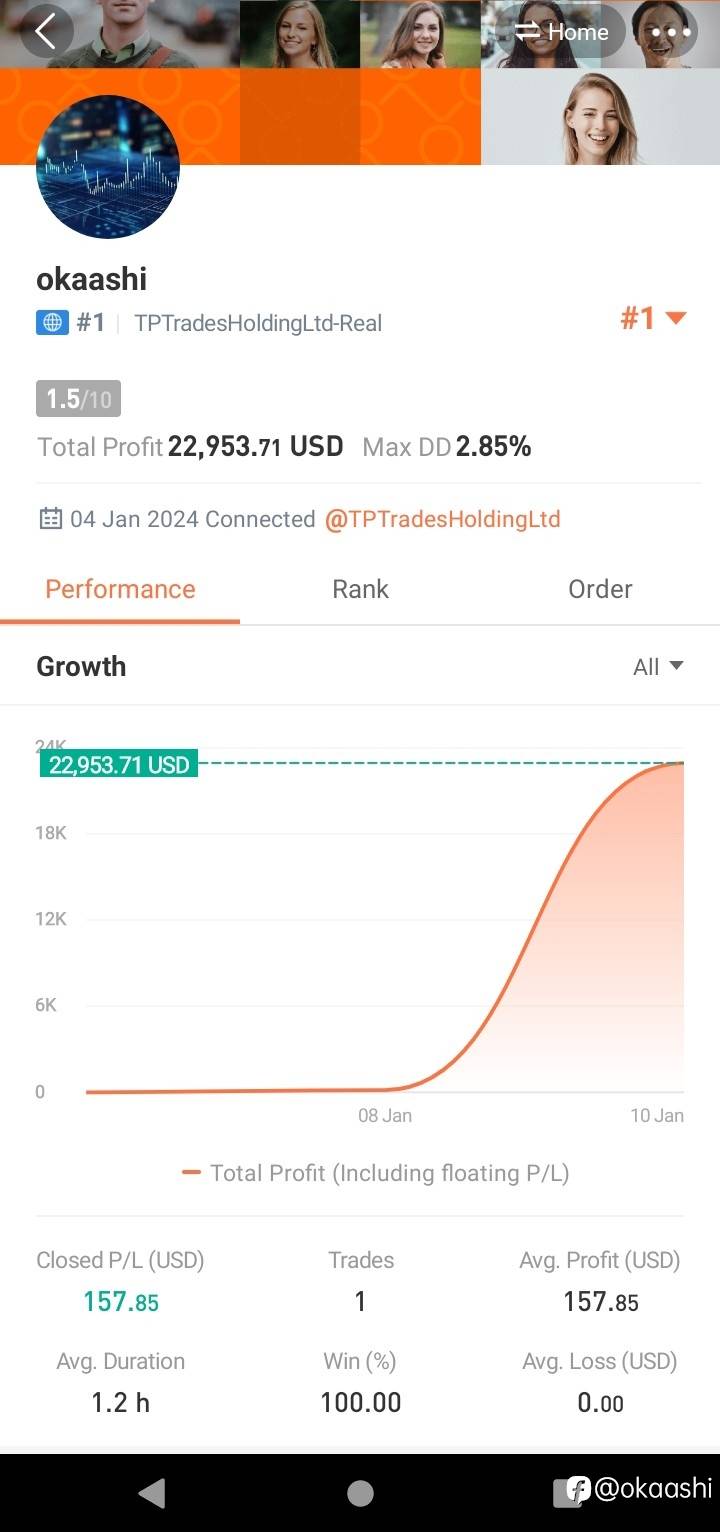Switch to the Performance tab
The width and height of the screenshot is (720, 1532).
tap(120, 589)
